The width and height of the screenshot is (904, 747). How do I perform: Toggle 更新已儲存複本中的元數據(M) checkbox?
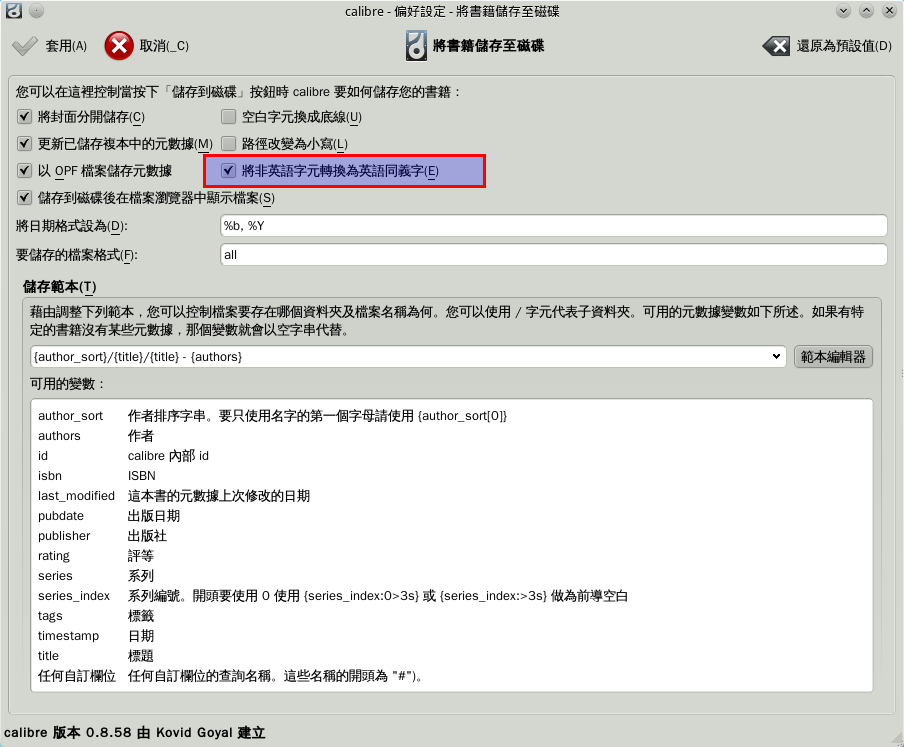click(x=24, y=144)
